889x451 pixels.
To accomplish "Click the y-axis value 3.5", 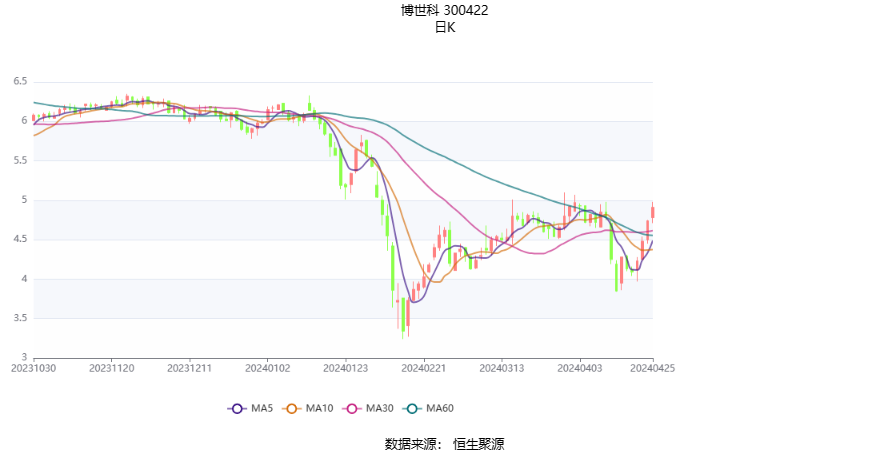I will (20, 318).
